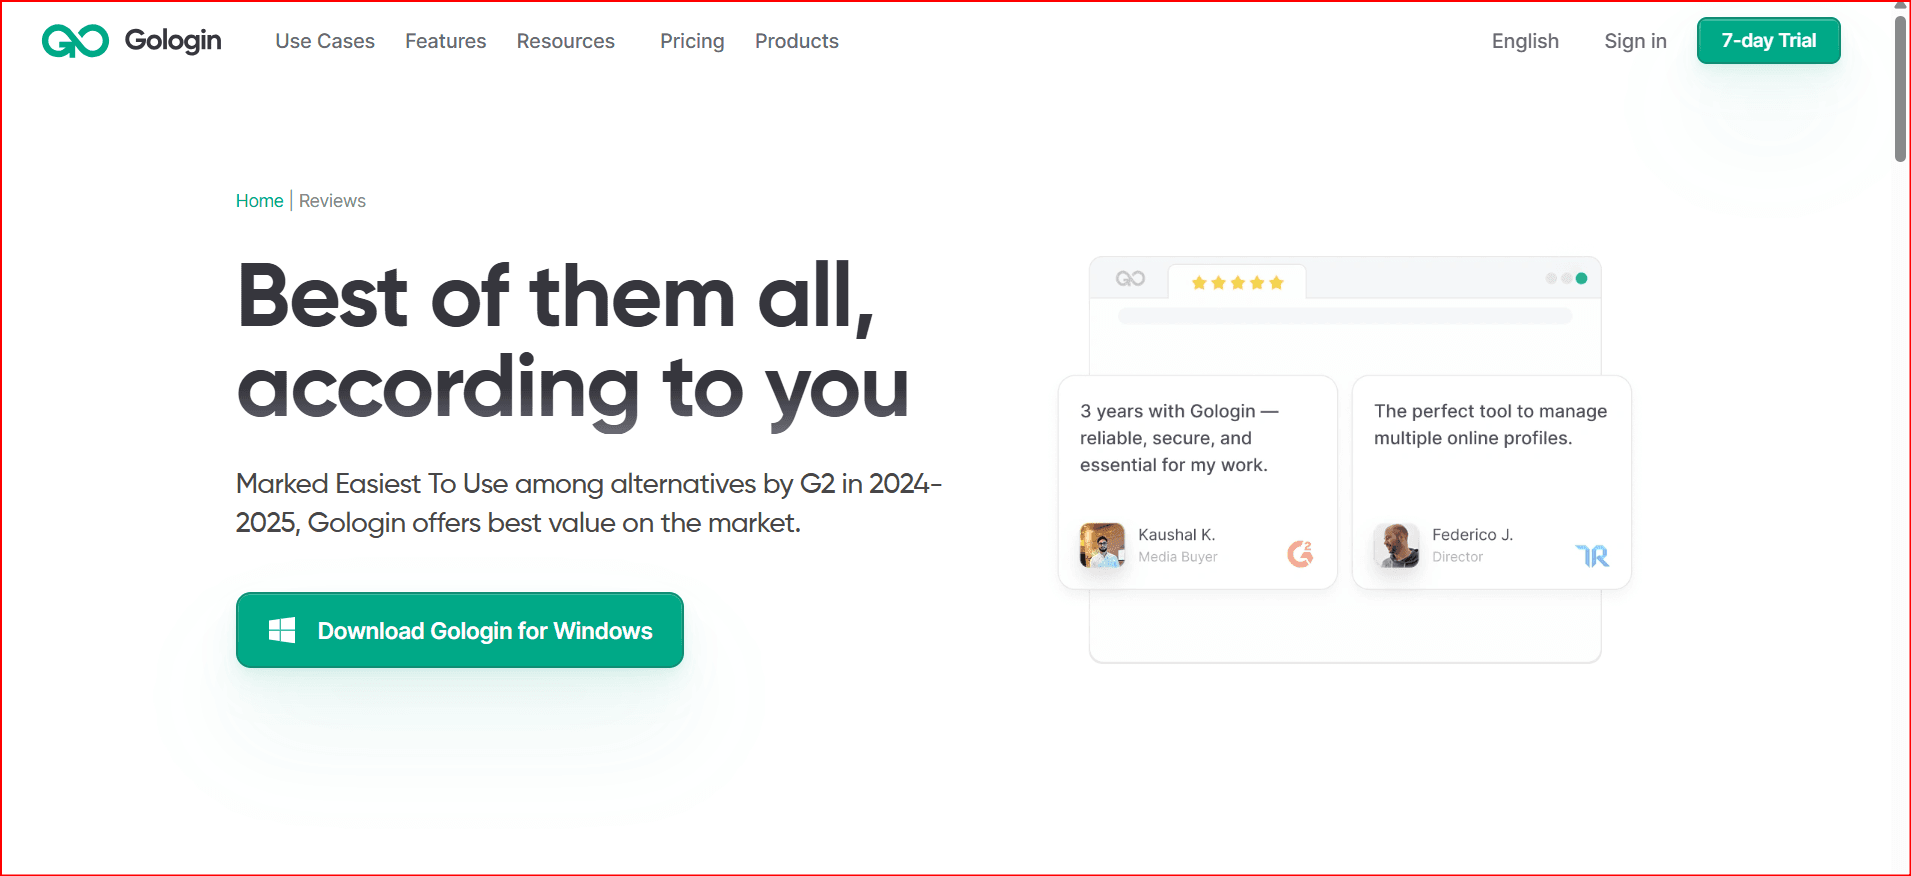This screenshot has width=1911, height=876.
Task: Click the G2 logo on Kaushal's review
Action: click(1300, 553)
